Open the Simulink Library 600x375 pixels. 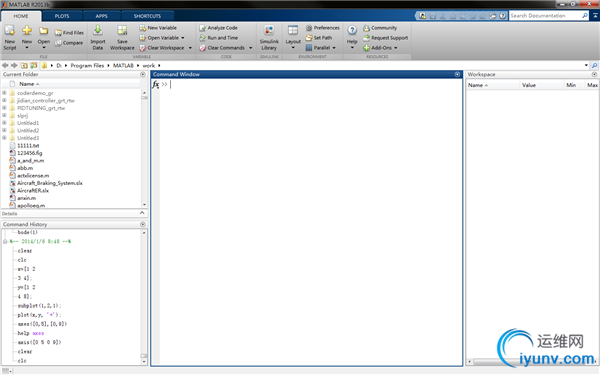[269, 38]
